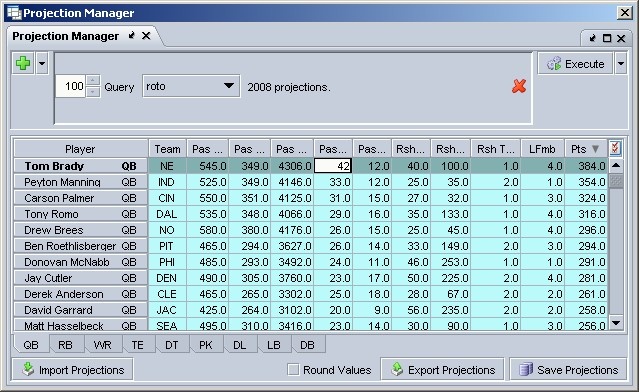Sort by the Pts column header

pyautogui.click(x=586, y=149)
